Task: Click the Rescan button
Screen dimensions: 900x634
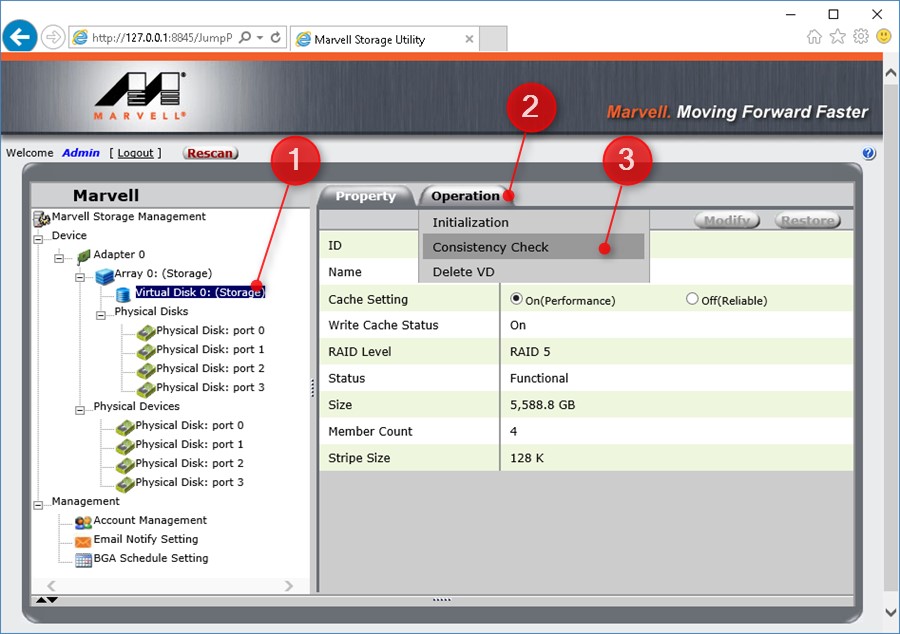Action: (x=212, y=153)
